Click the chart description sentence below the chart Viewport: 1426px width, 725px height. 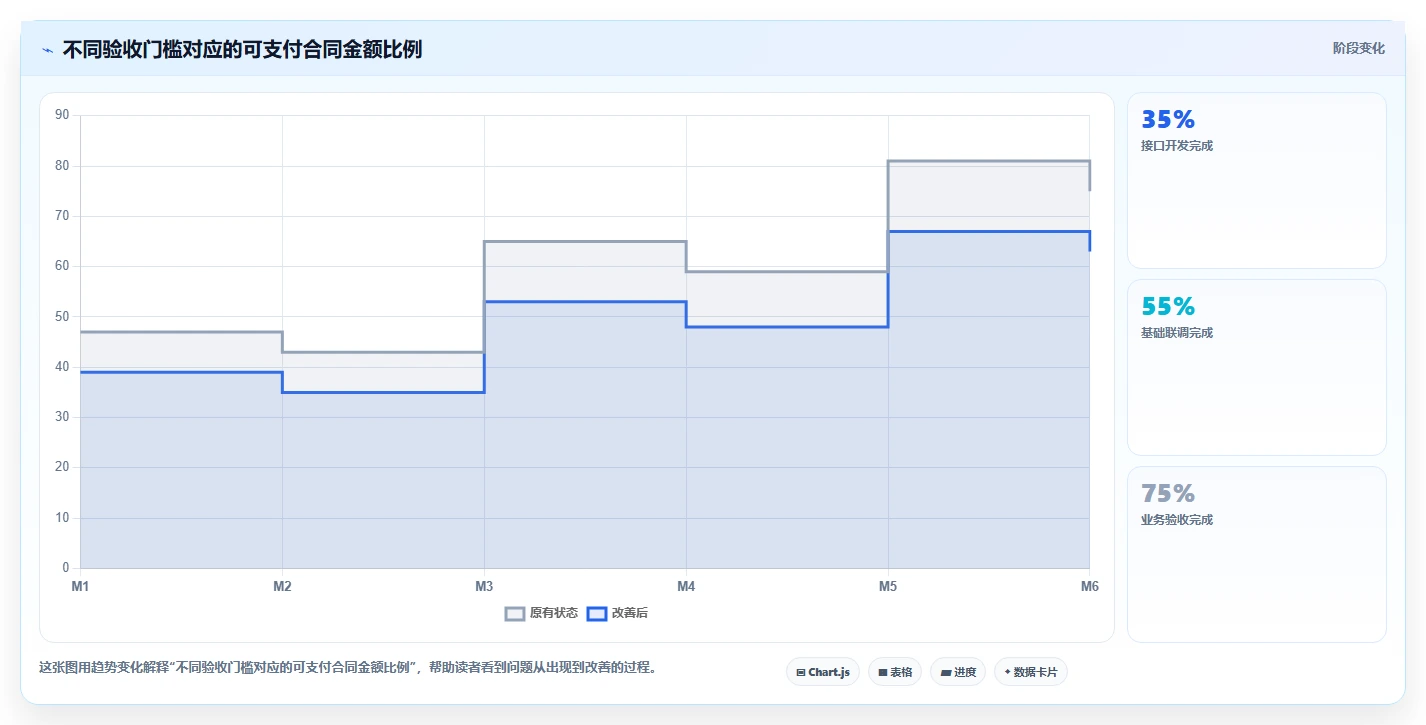[x=348, y=668]
